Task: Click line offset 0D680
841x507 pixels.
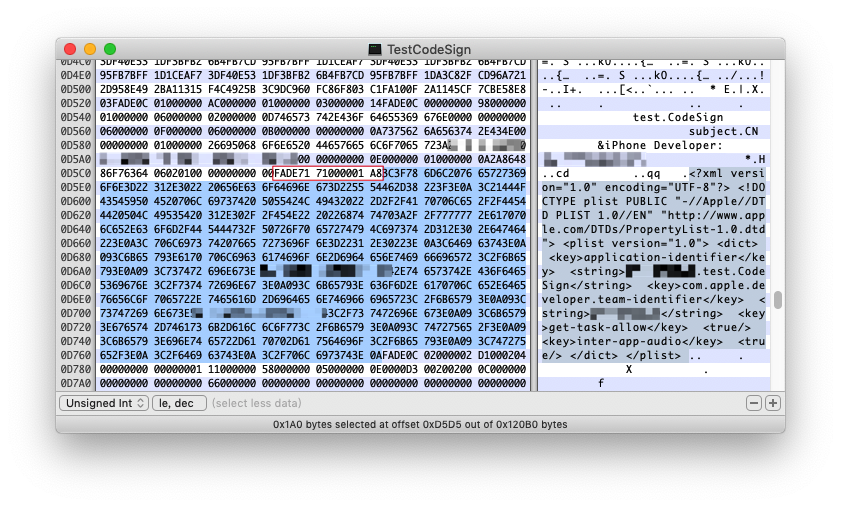Action: coord(76,257)
